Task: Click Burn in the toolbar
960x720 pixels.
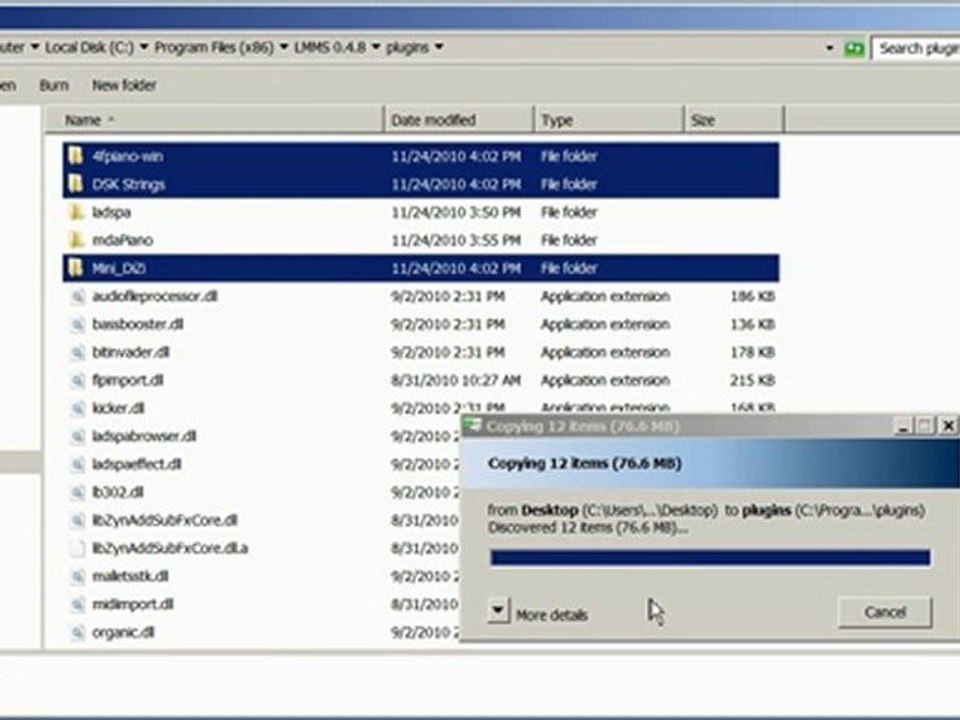Action: [54, 85]
